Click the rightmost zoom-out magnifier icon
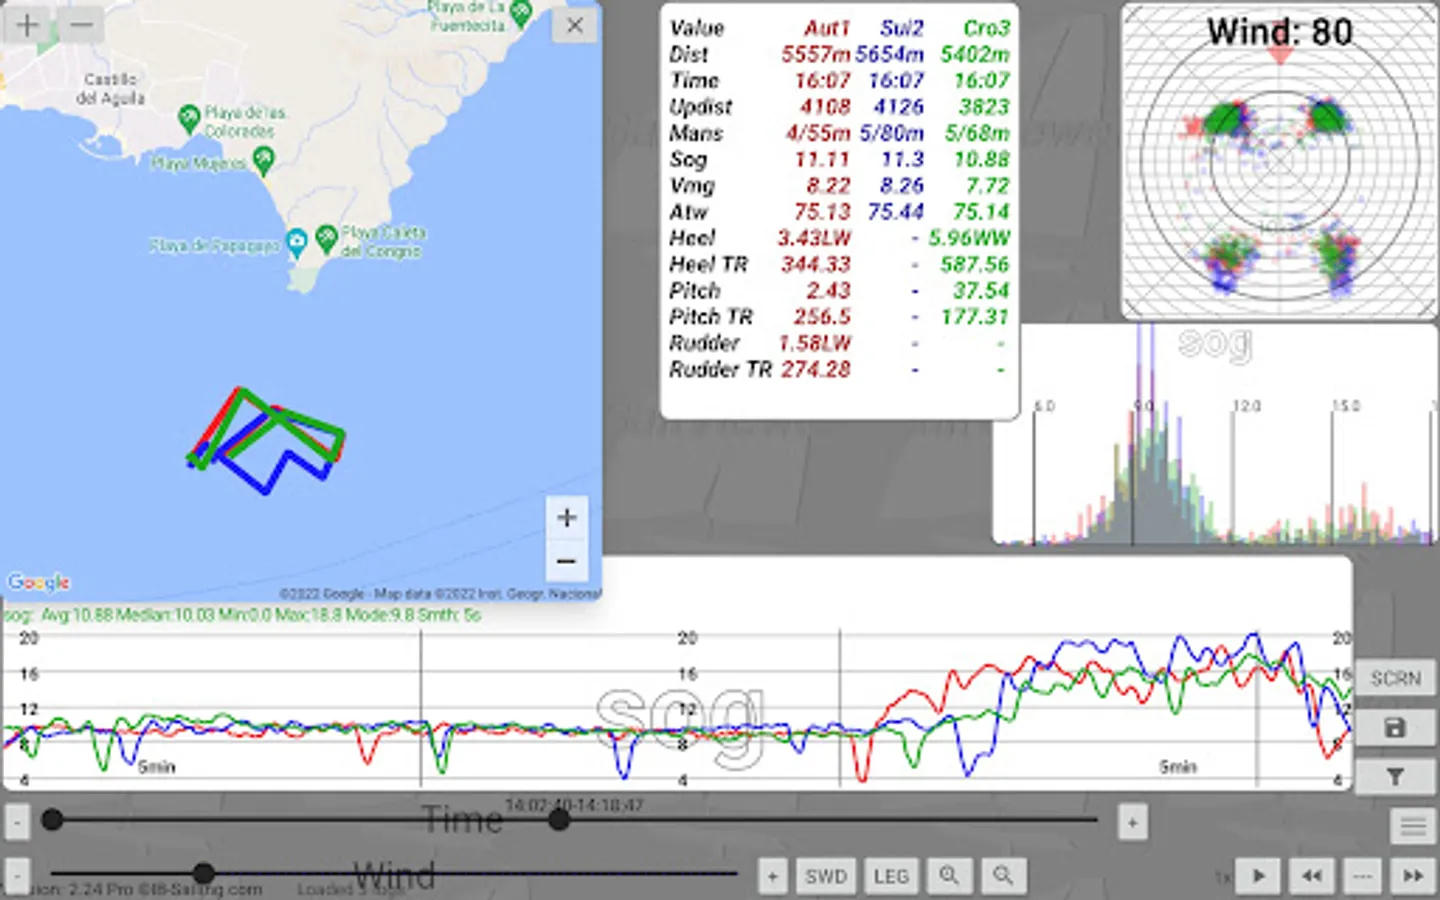Viewport: 1440px width, 900px height. point(1002,876)
